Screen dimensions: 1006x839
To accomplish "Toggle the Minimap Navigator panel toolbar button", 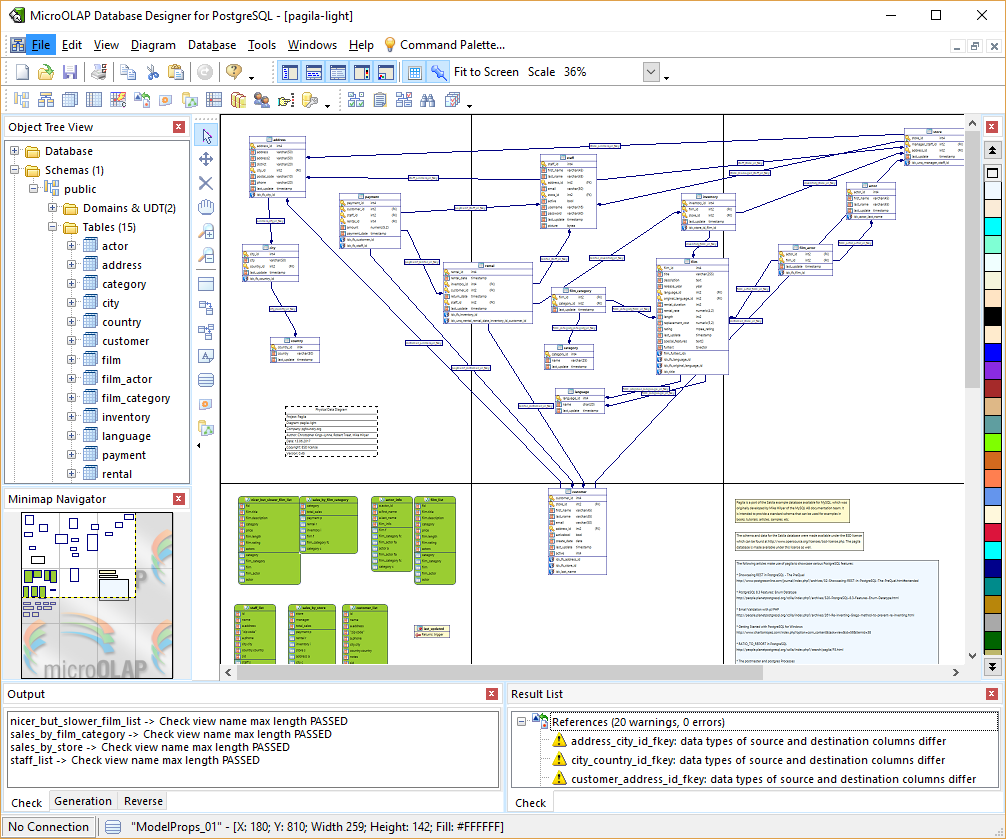I will [x=386, y=72].
